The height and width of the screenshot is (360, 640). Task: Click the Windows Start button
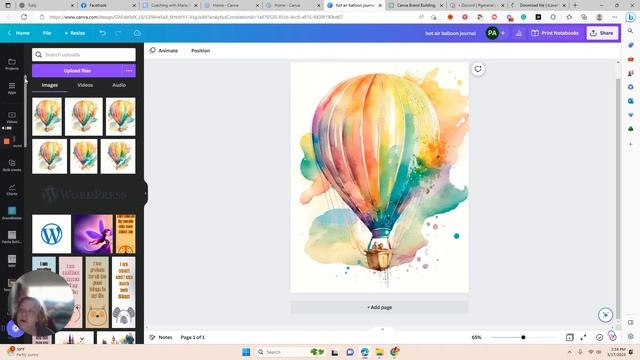pos(246,352)
